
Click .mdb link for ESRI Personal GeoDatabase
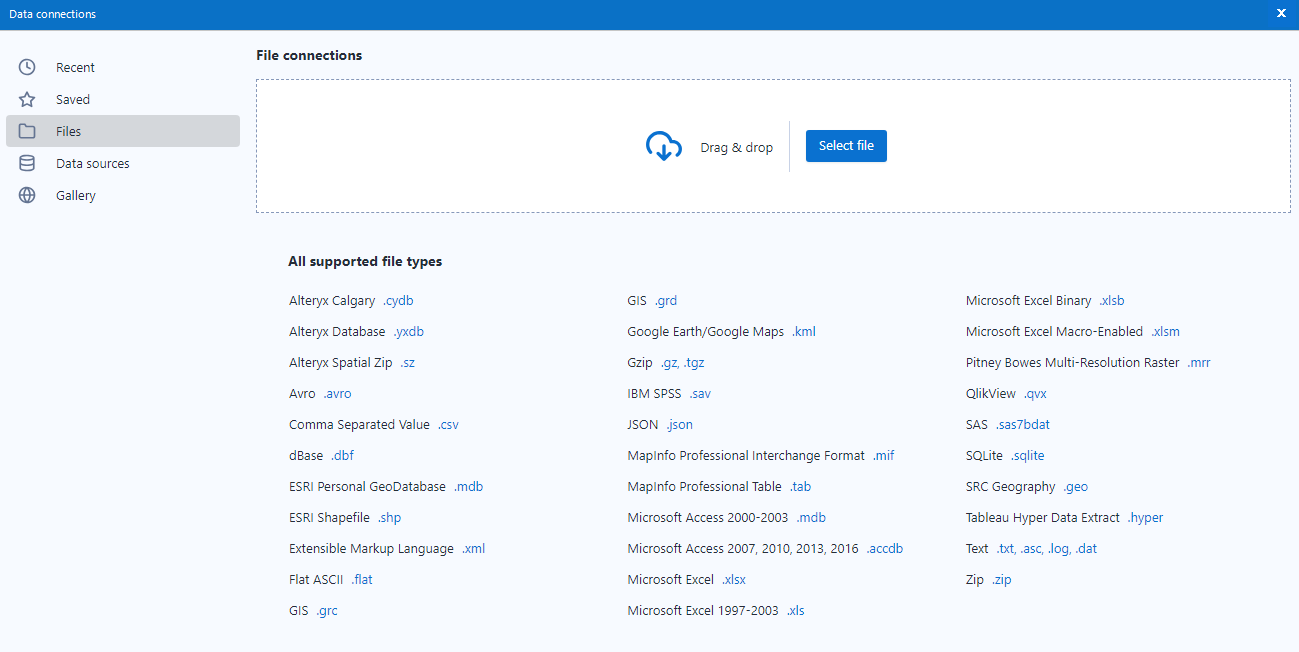pyautogui.click(x=468, y=486)
